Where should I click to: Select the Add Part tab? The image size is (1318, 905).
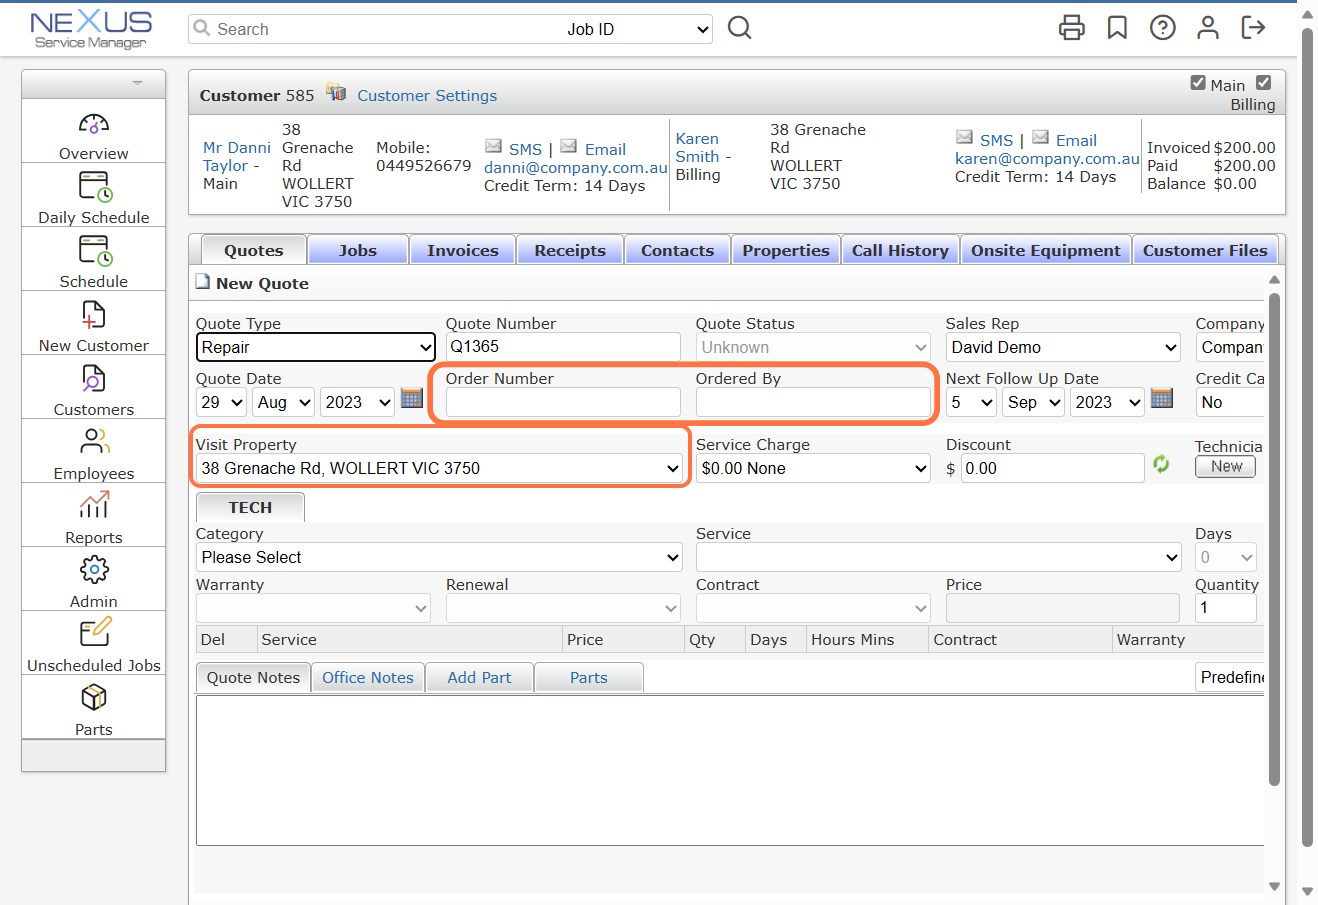click(x=479, y=677)
